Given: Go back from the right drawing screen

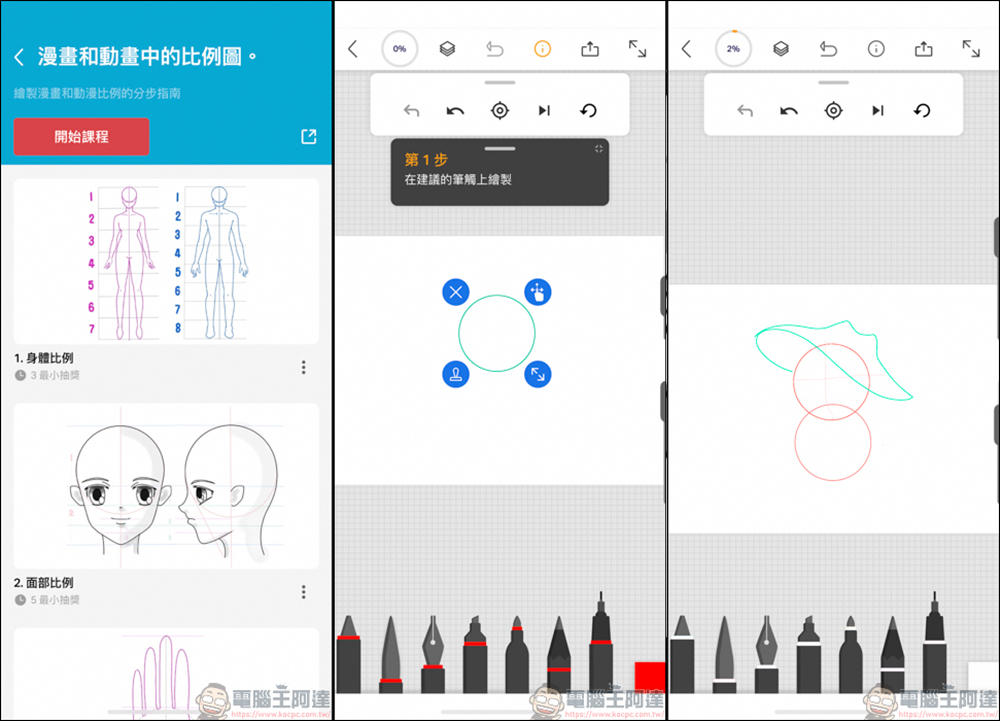Looking at the screenshot, I should [687, 48].
